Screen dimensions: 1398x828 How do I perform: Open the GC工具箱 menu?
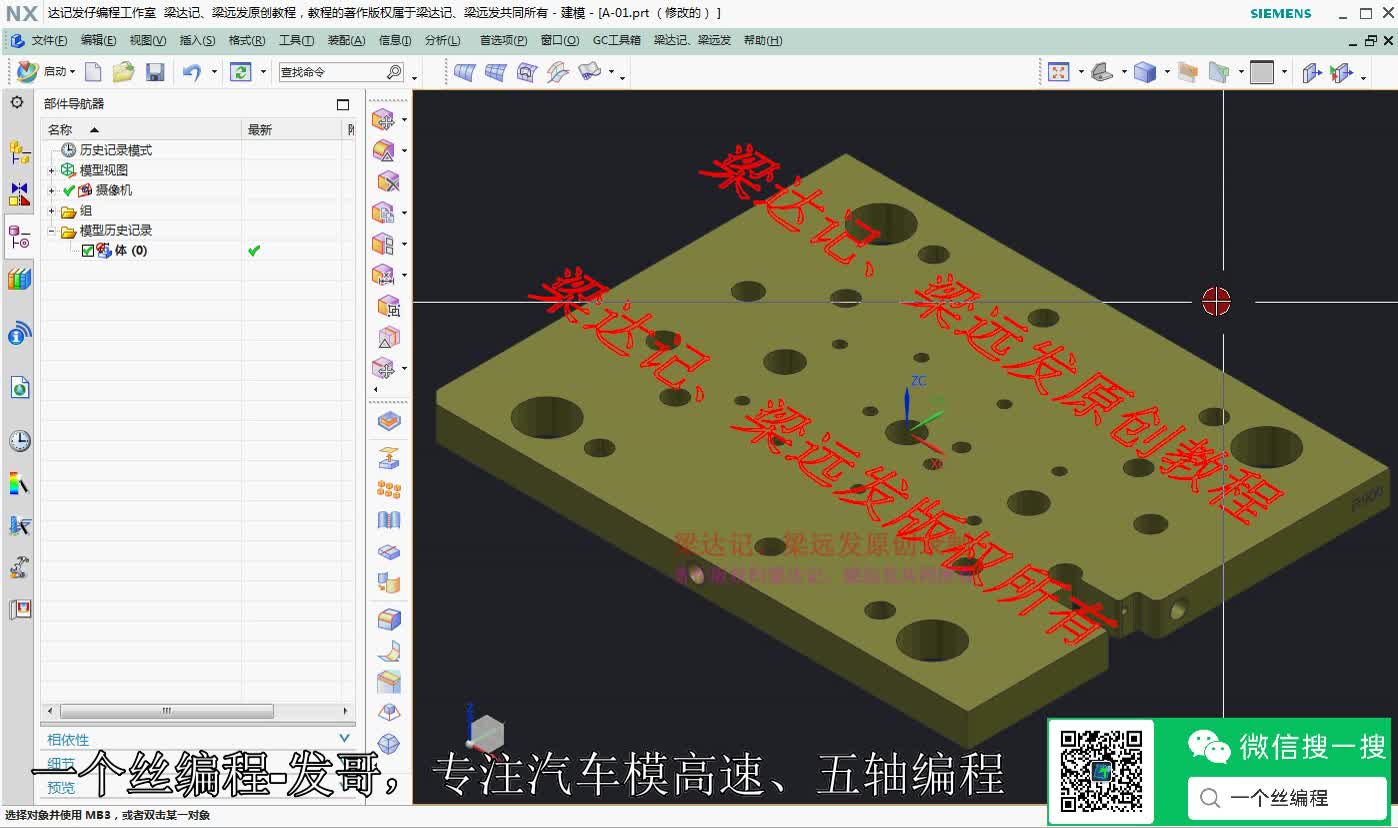[x=617, y=41]
